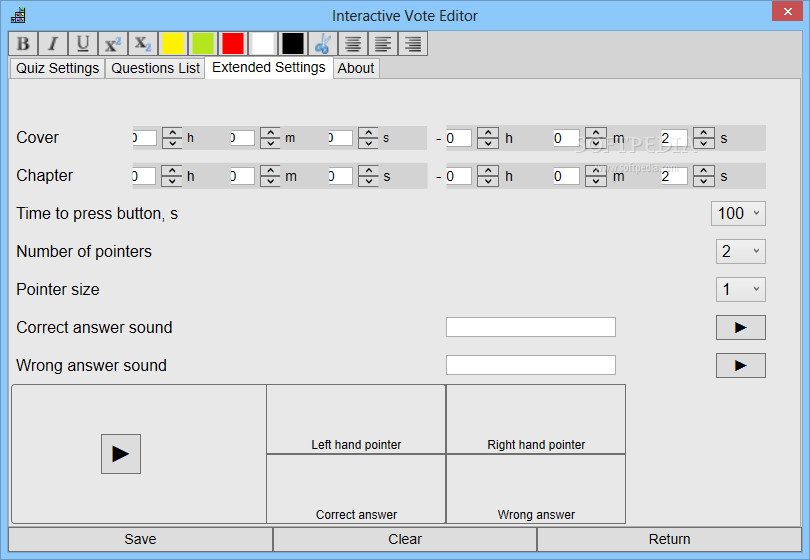Apply Italic formatting from toolbar

tap(53, 43)
